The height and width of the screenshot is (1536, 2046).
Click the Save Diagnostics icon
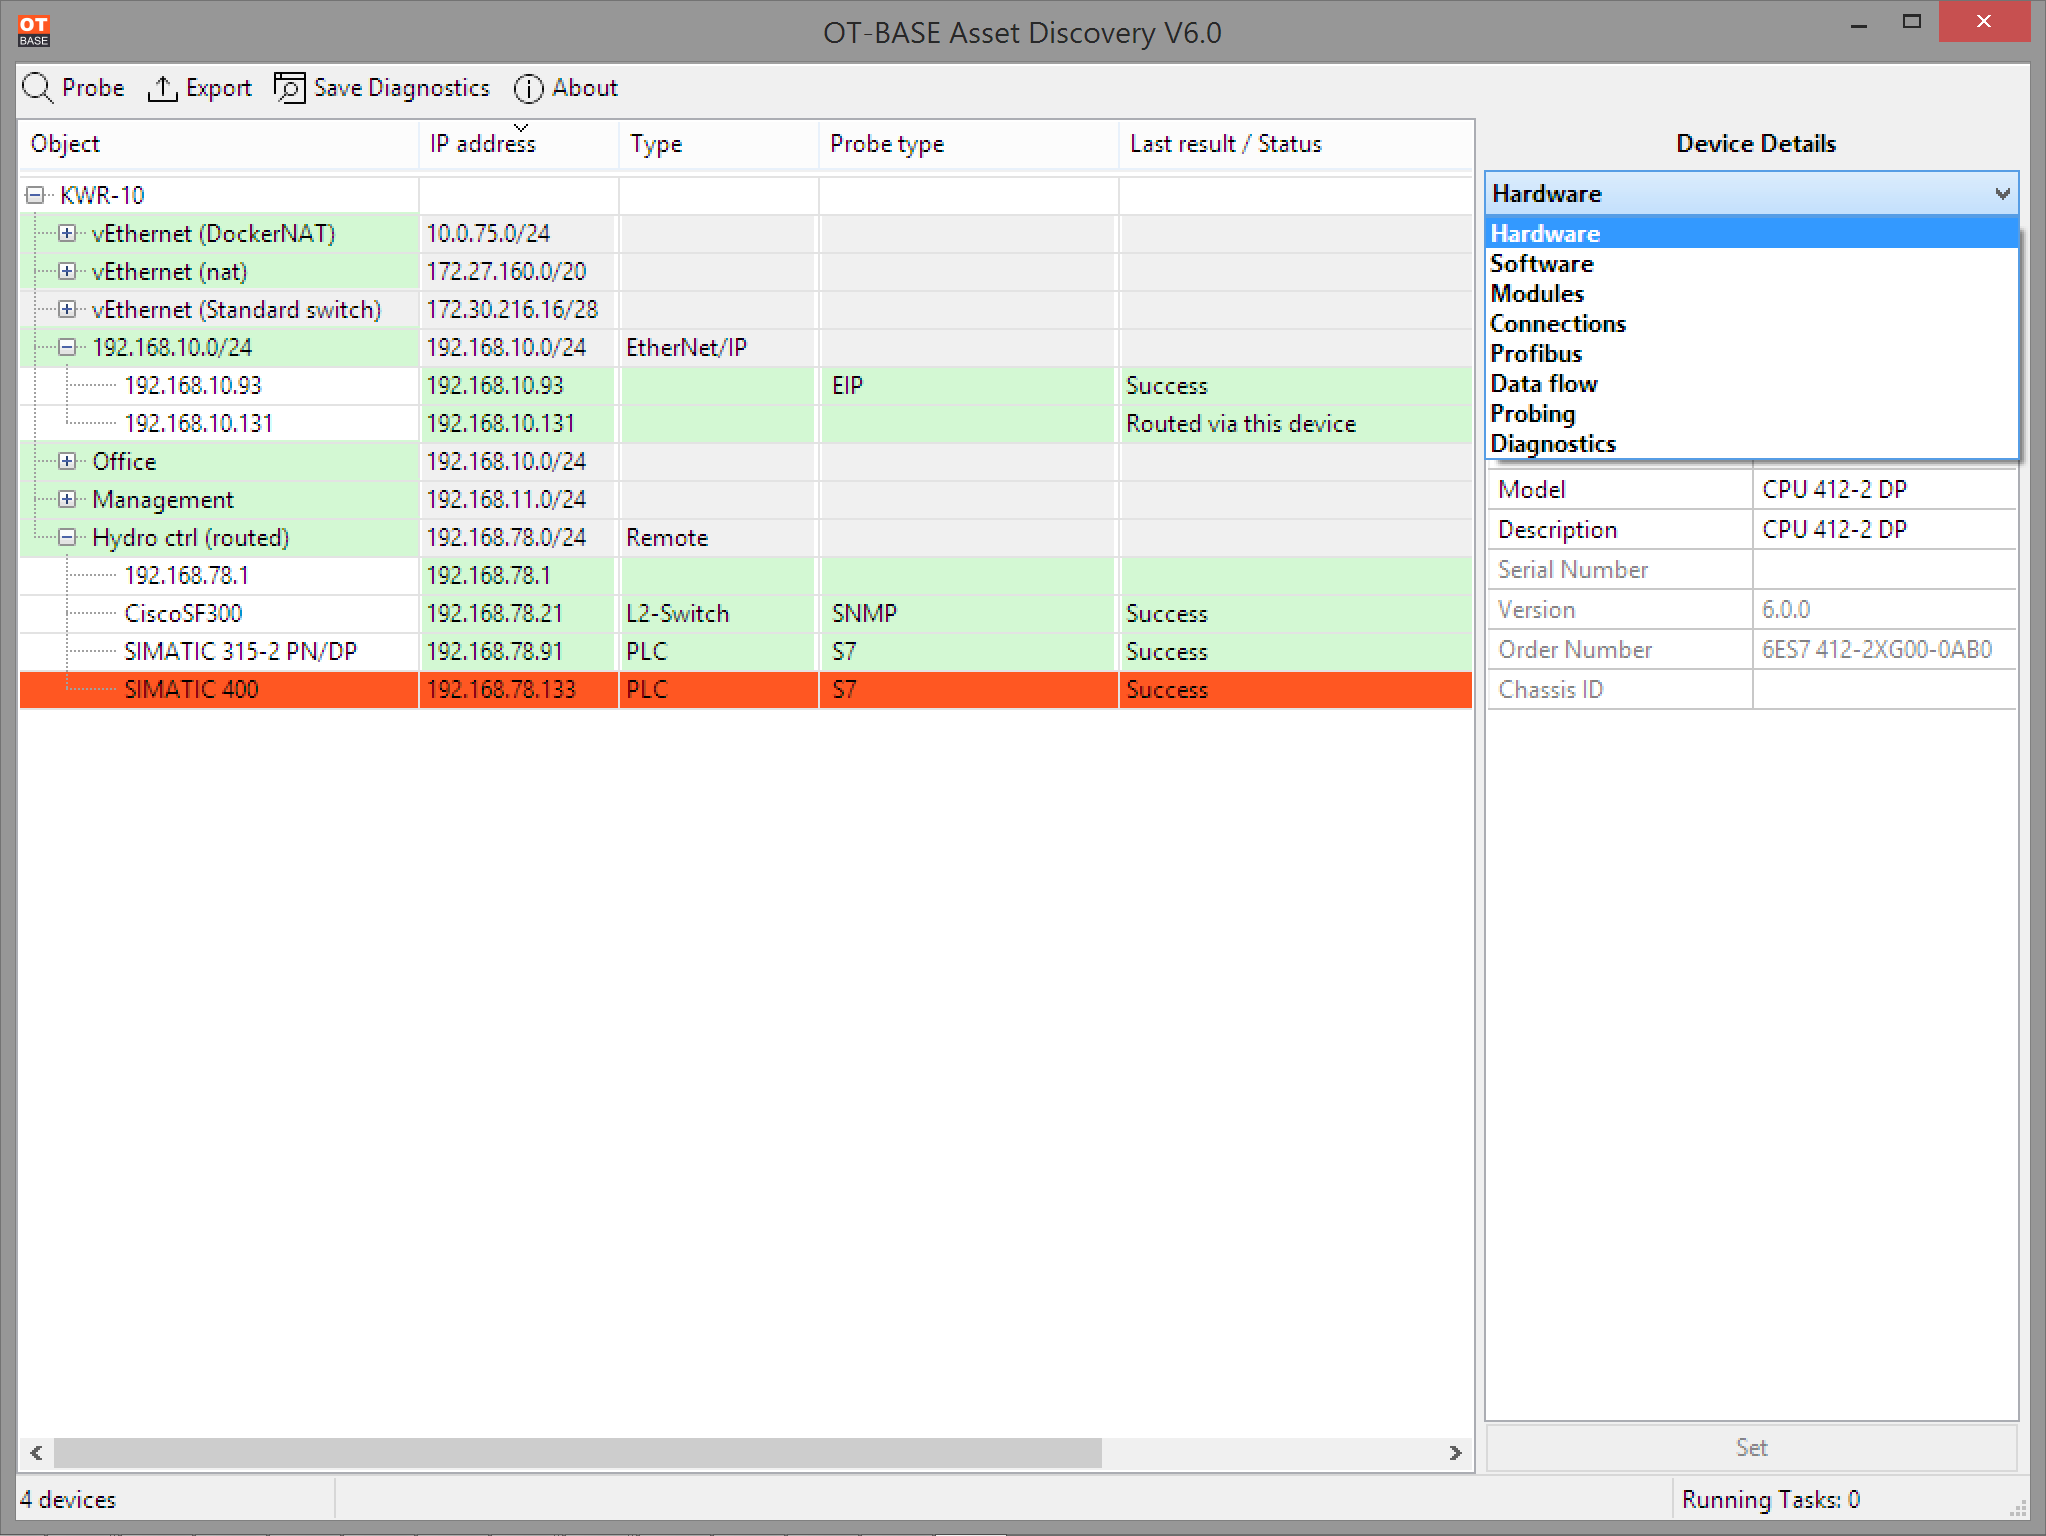tap(290, 88)
